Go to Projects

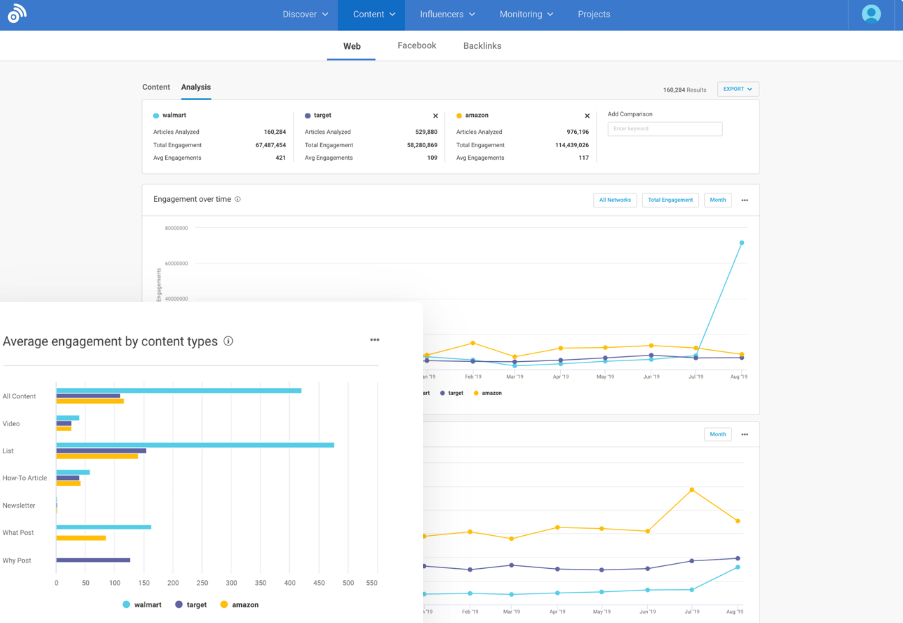pos(594,14)
